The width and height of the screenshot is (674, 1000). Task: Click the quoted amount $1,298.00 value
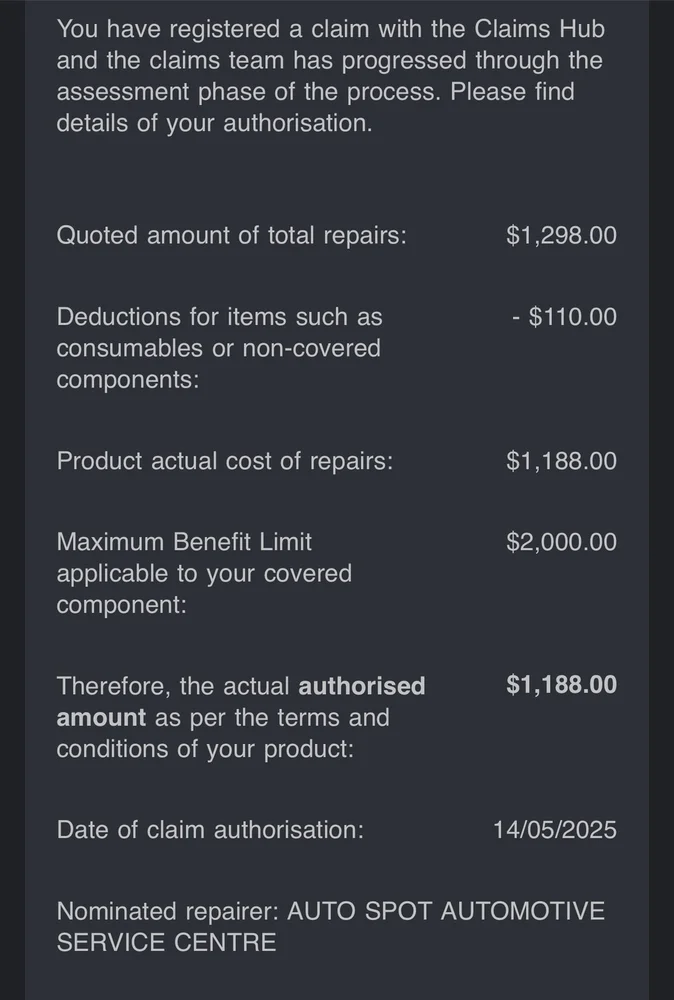pyautogui.click(x=561, y=237)
